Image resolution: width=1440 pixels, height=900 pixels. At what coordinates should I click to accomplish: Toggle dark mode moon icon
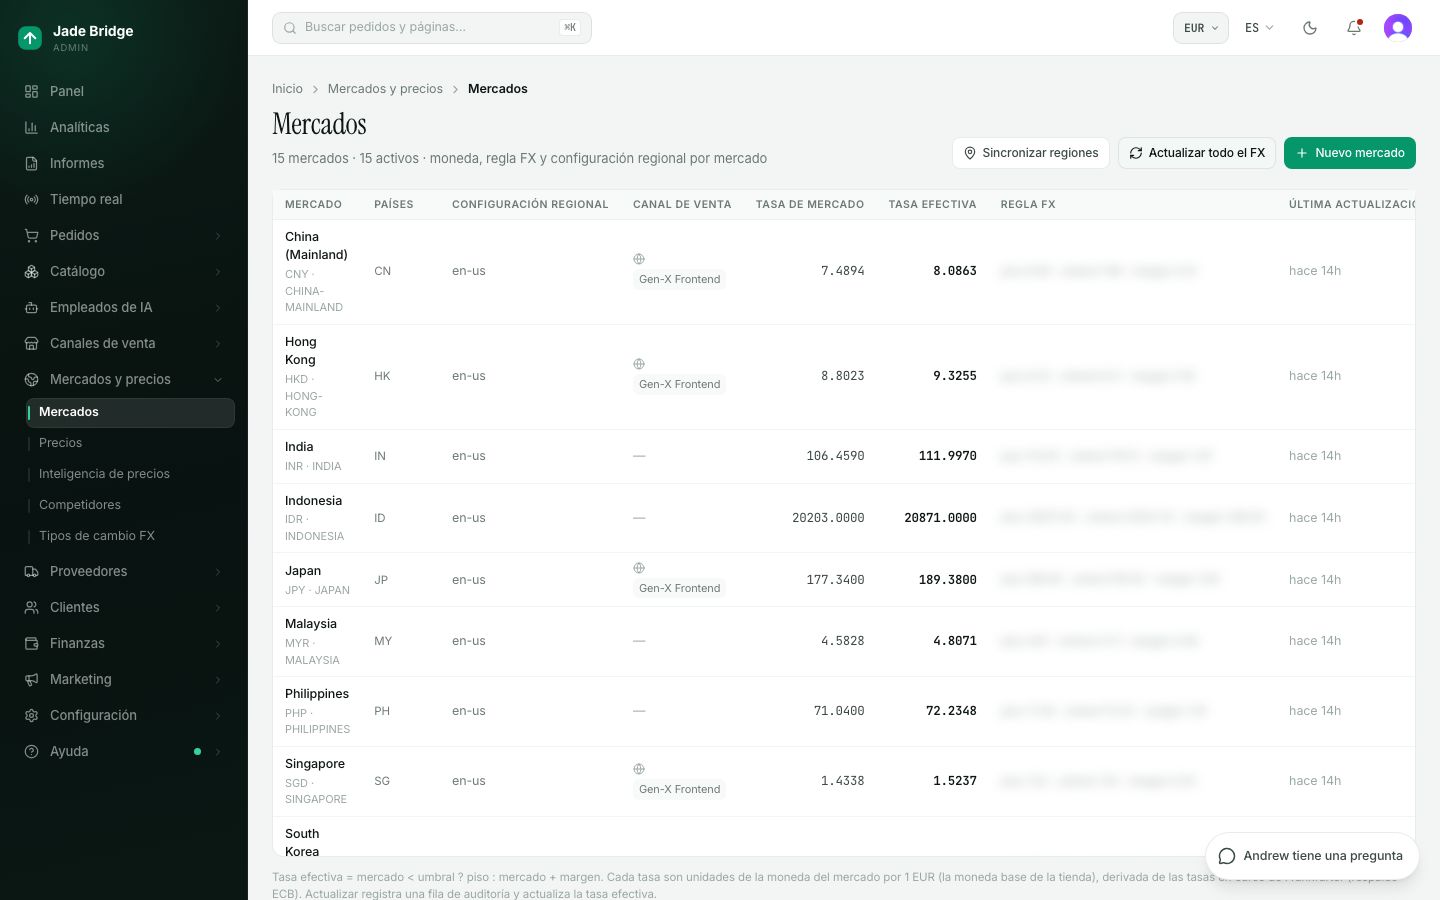[x=1310, y=28]
